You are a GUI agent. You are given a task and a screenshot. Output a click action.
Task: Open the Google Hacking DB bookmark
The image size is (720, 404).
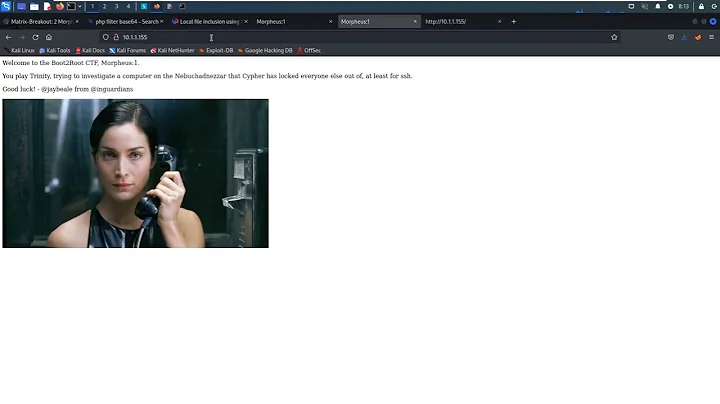(265, 50)
